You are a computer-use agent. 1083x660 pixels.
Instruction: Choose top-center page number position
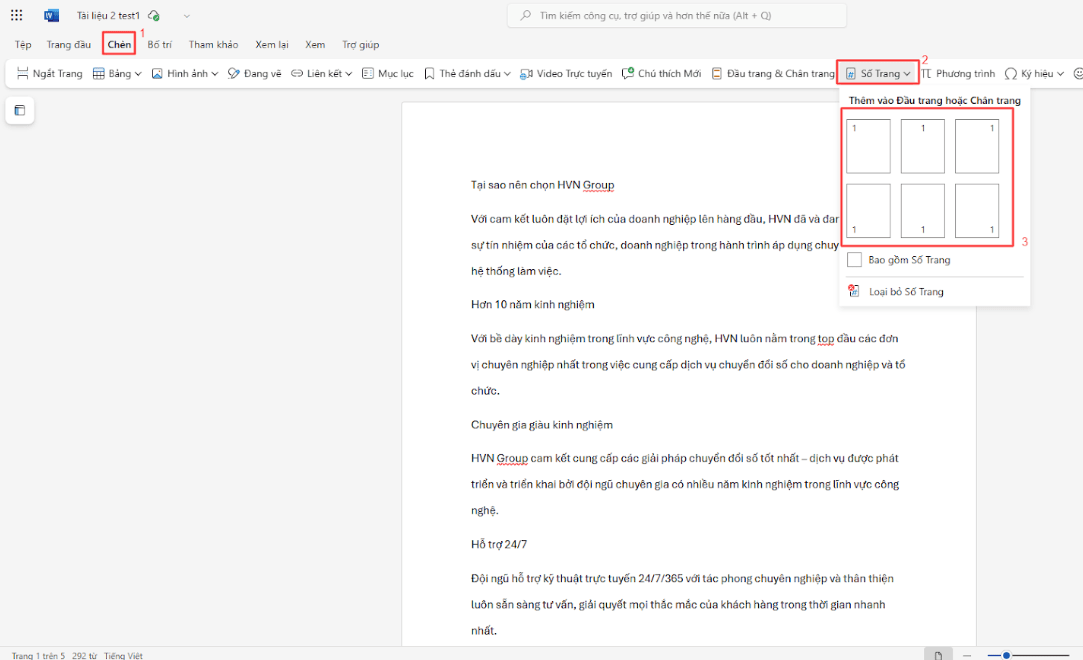tap(923, 146)
